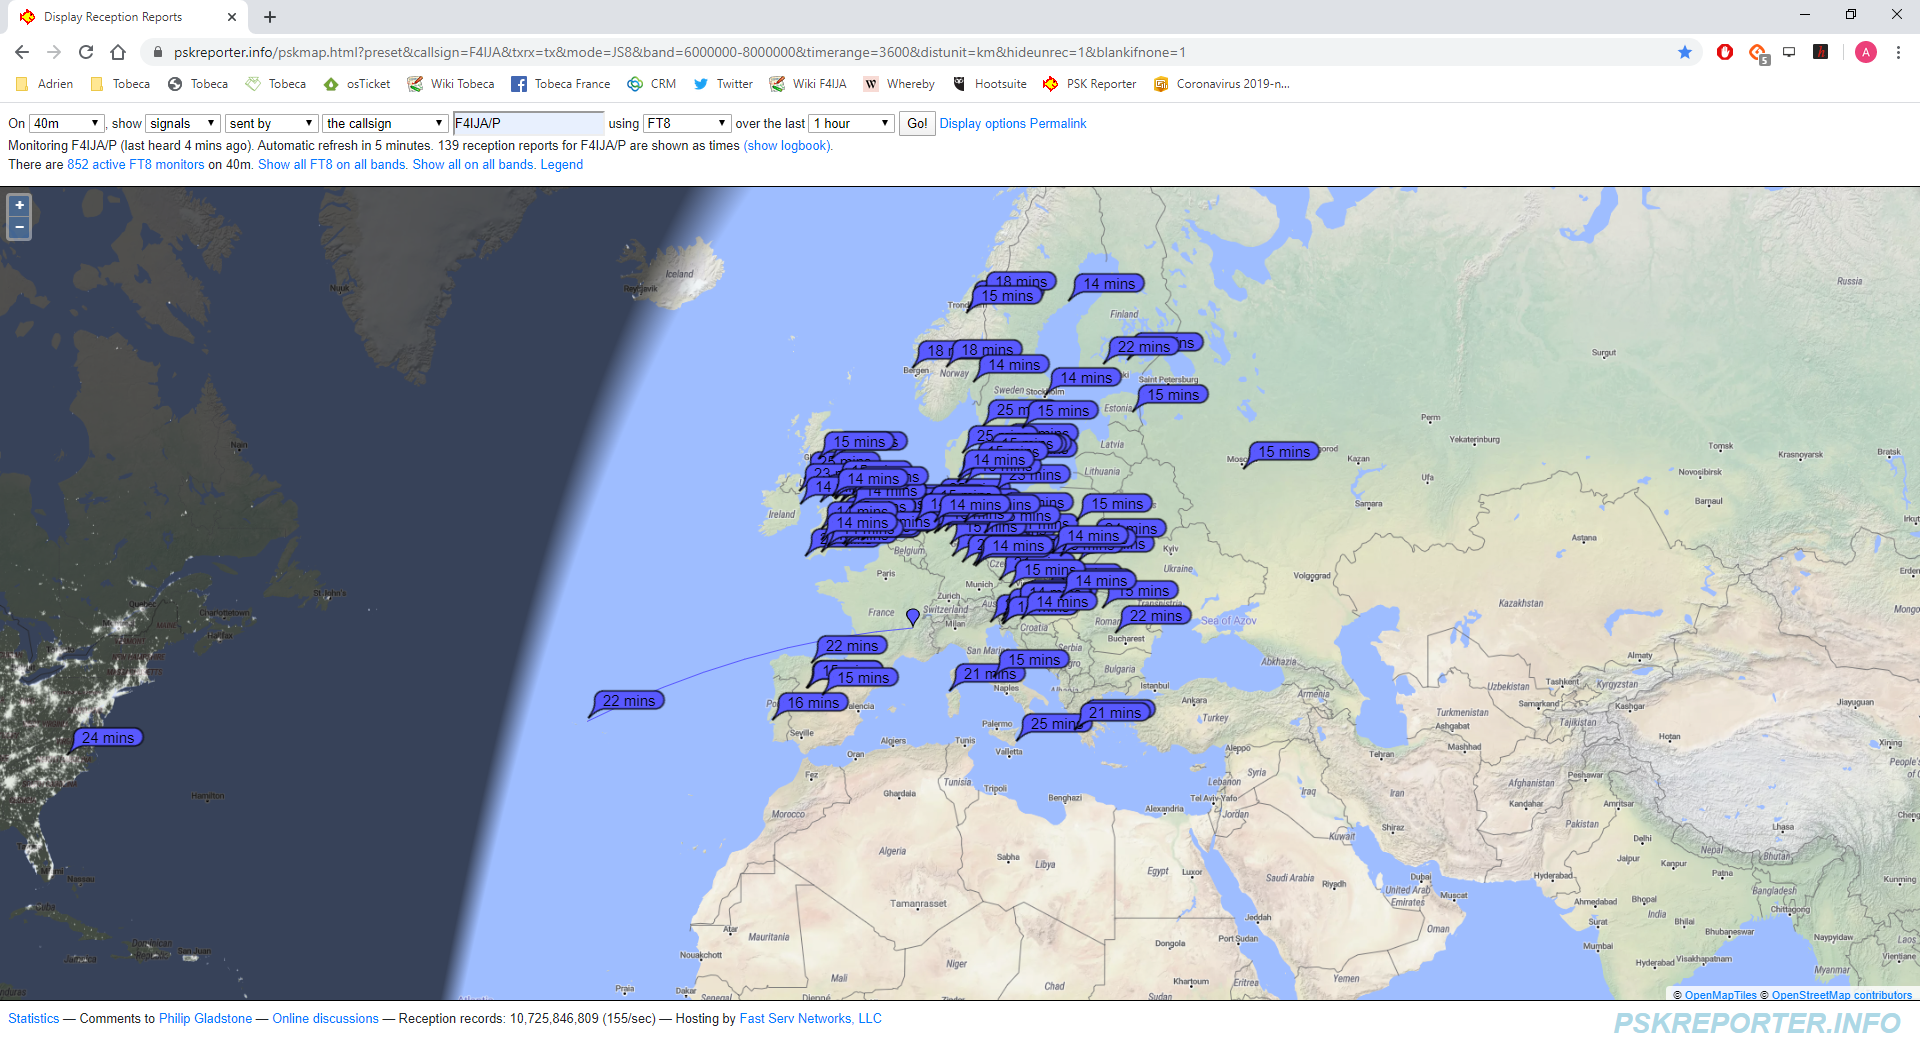Open the Chrome three-dot menu
The width and height of the screenshot is (1920, 1040).
1898,52
